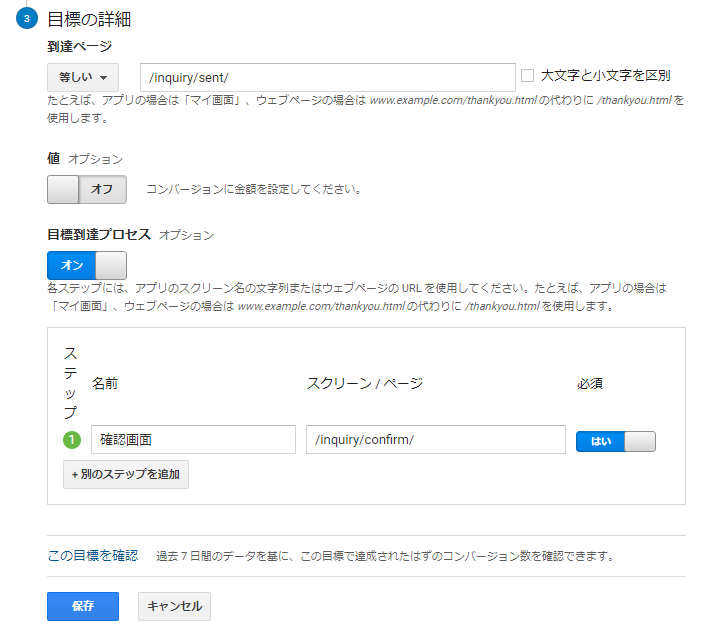Click the 確認画面 step name field
The image size is (715, 626).
(x=193, y=440)
